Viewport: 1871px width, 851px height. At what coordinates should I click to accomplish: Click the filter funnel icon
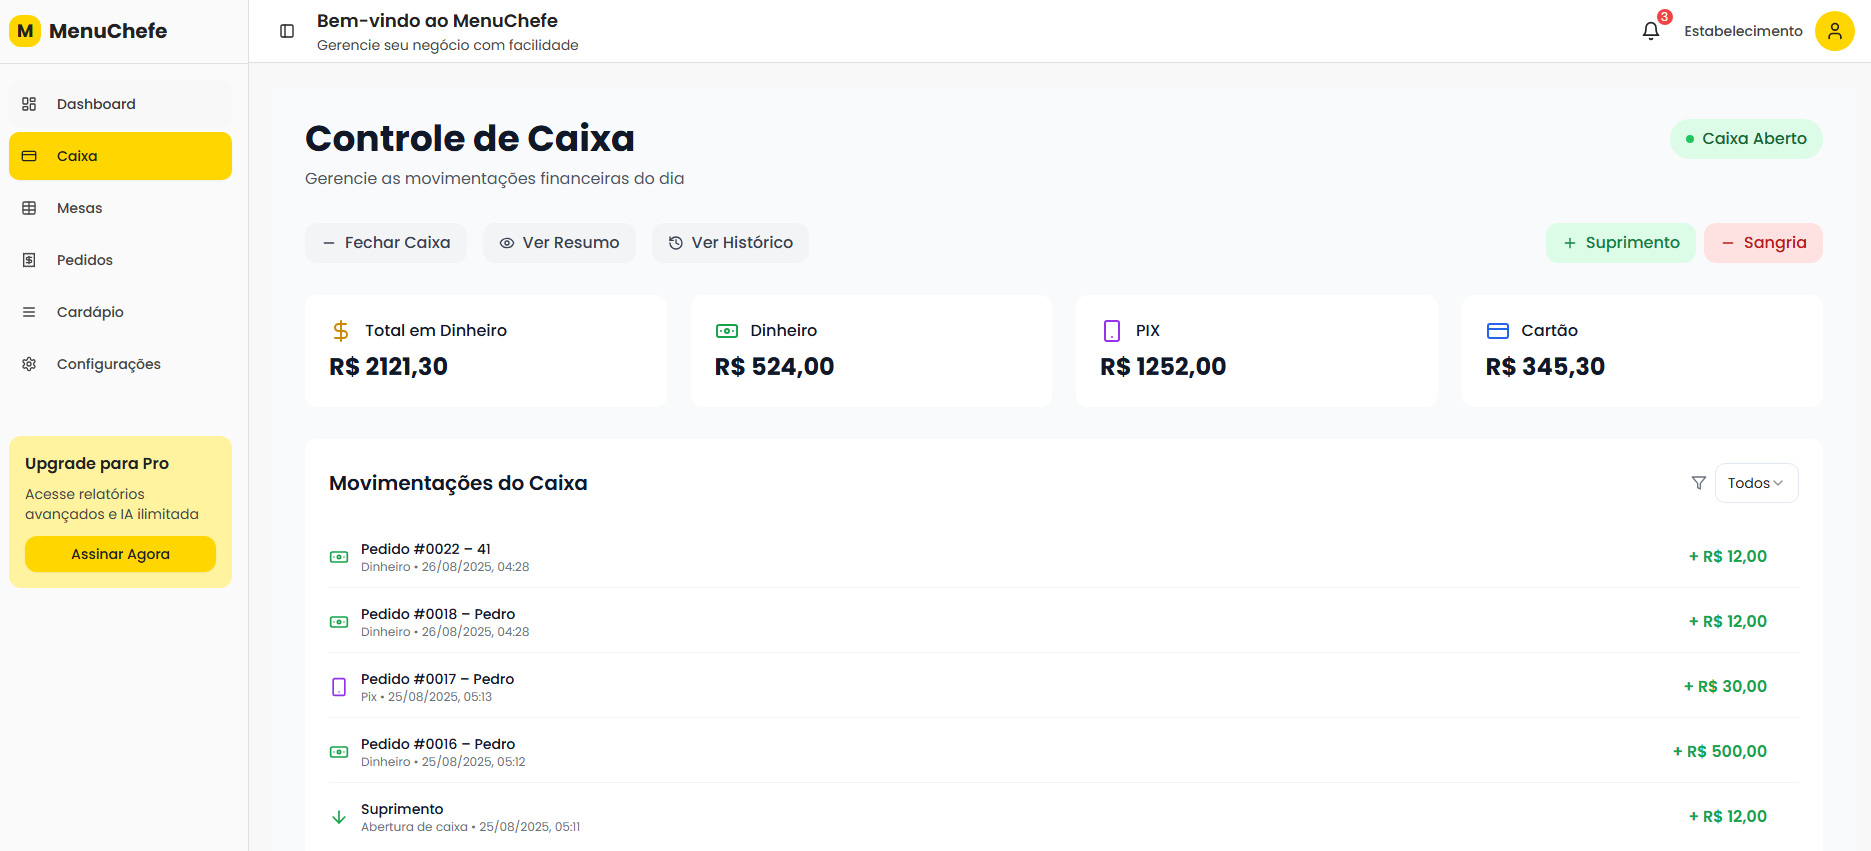[1698, 483]
